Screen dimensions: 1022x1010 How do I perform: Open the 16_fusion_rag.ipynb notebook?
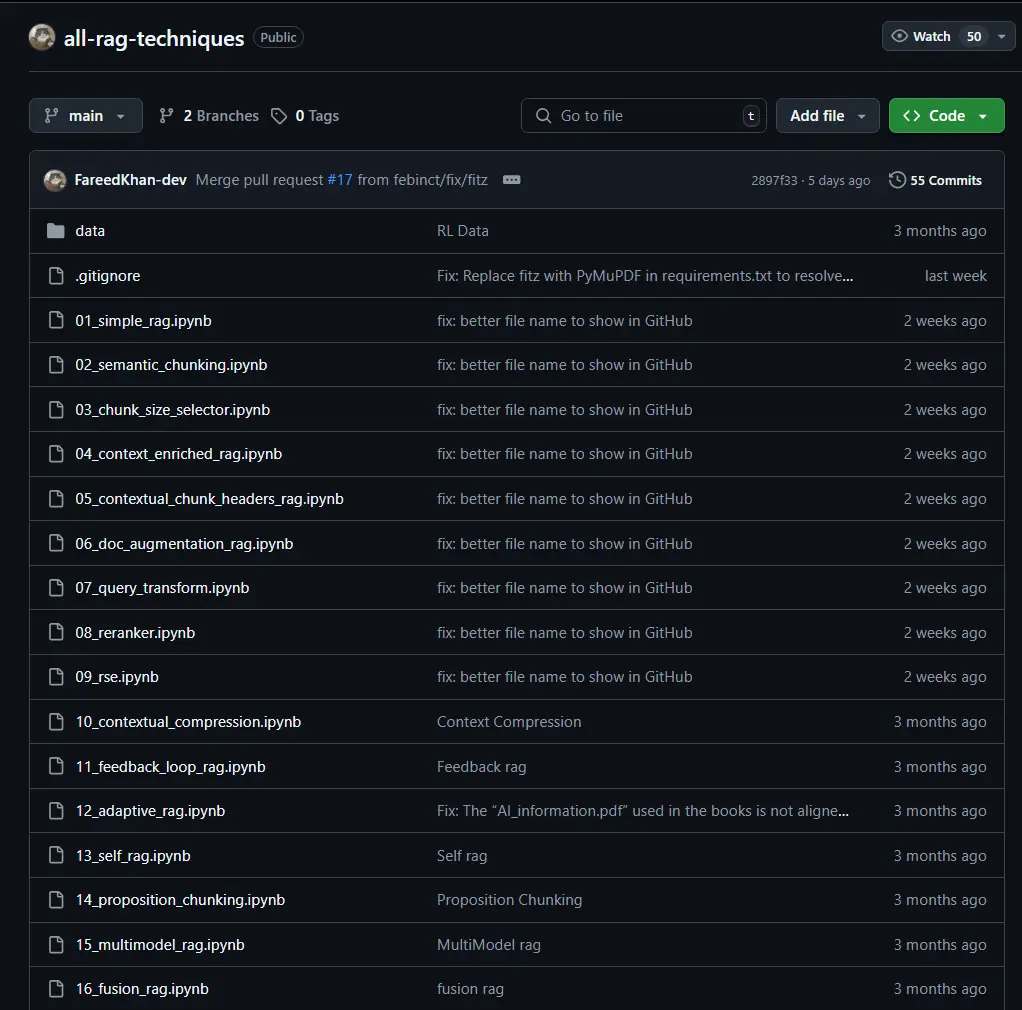[142, 989]
